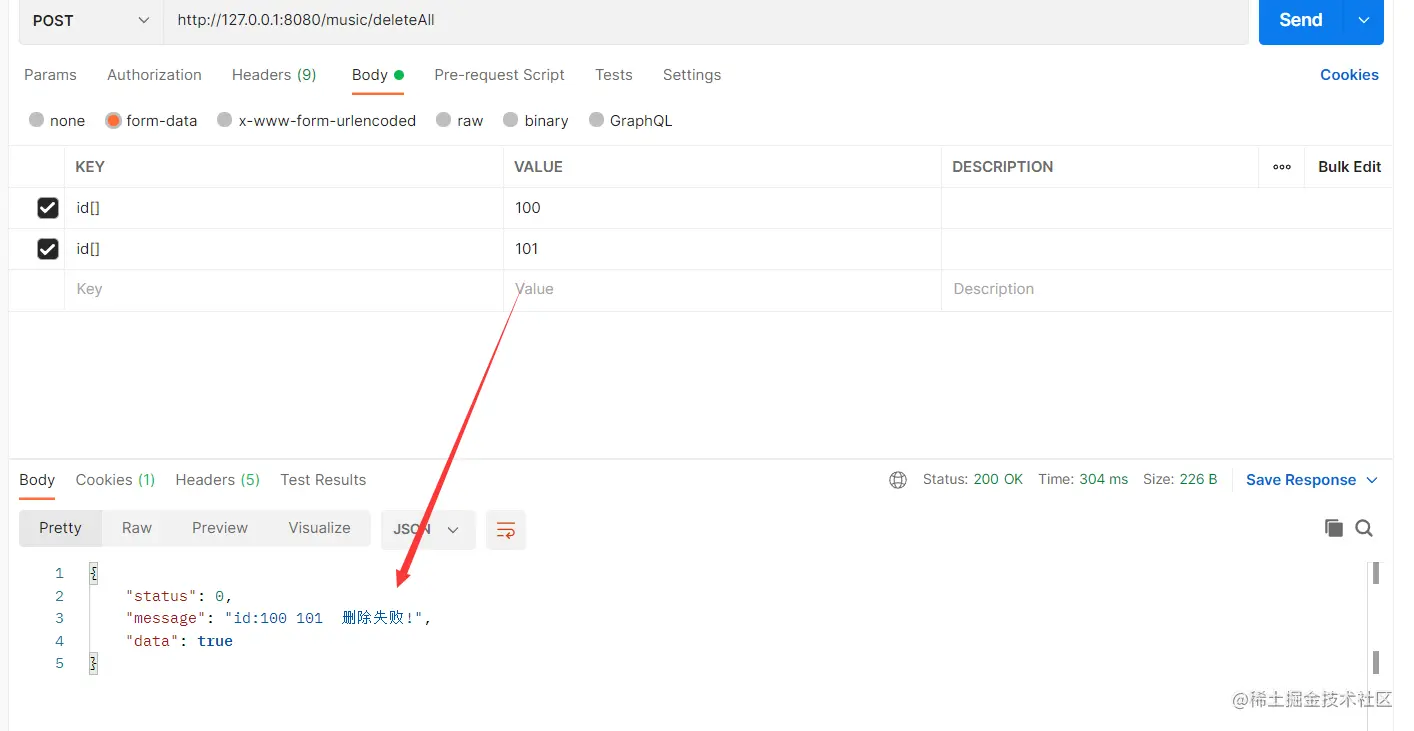The height and width of the screenshot is (731, 1414).
Task: Click the empty Description placeholder field
Action: [1166, 289]
